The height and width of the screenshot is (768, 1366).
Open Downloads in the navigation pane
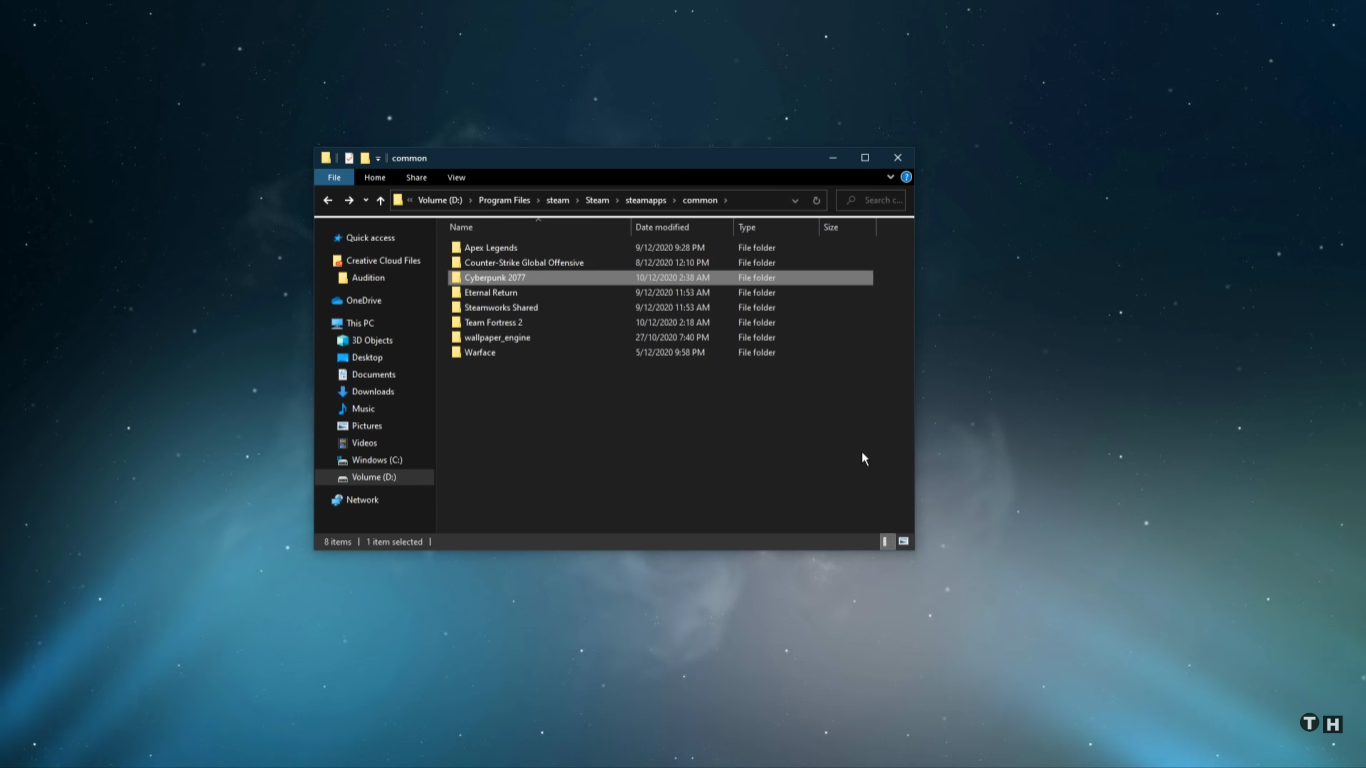click(373, 392)
